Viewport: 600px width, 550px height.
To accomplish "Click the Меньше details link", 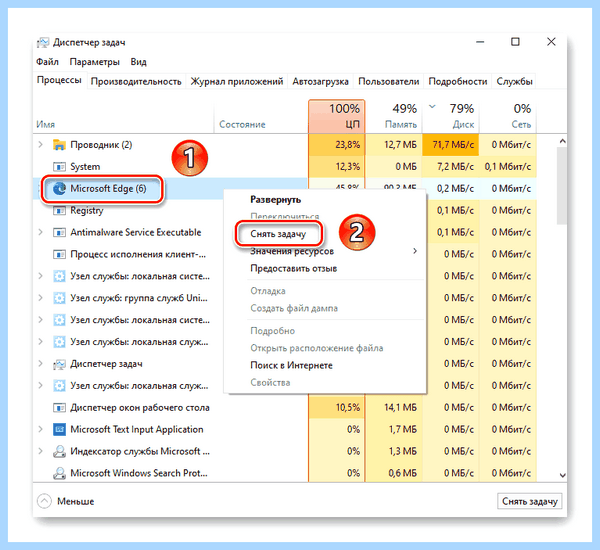I will pyautogui.click(x=75, y=501).
